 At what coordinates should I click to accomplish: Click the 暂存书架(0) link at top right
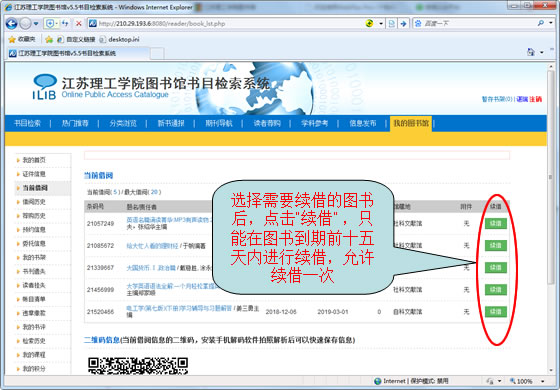[497, 99]
